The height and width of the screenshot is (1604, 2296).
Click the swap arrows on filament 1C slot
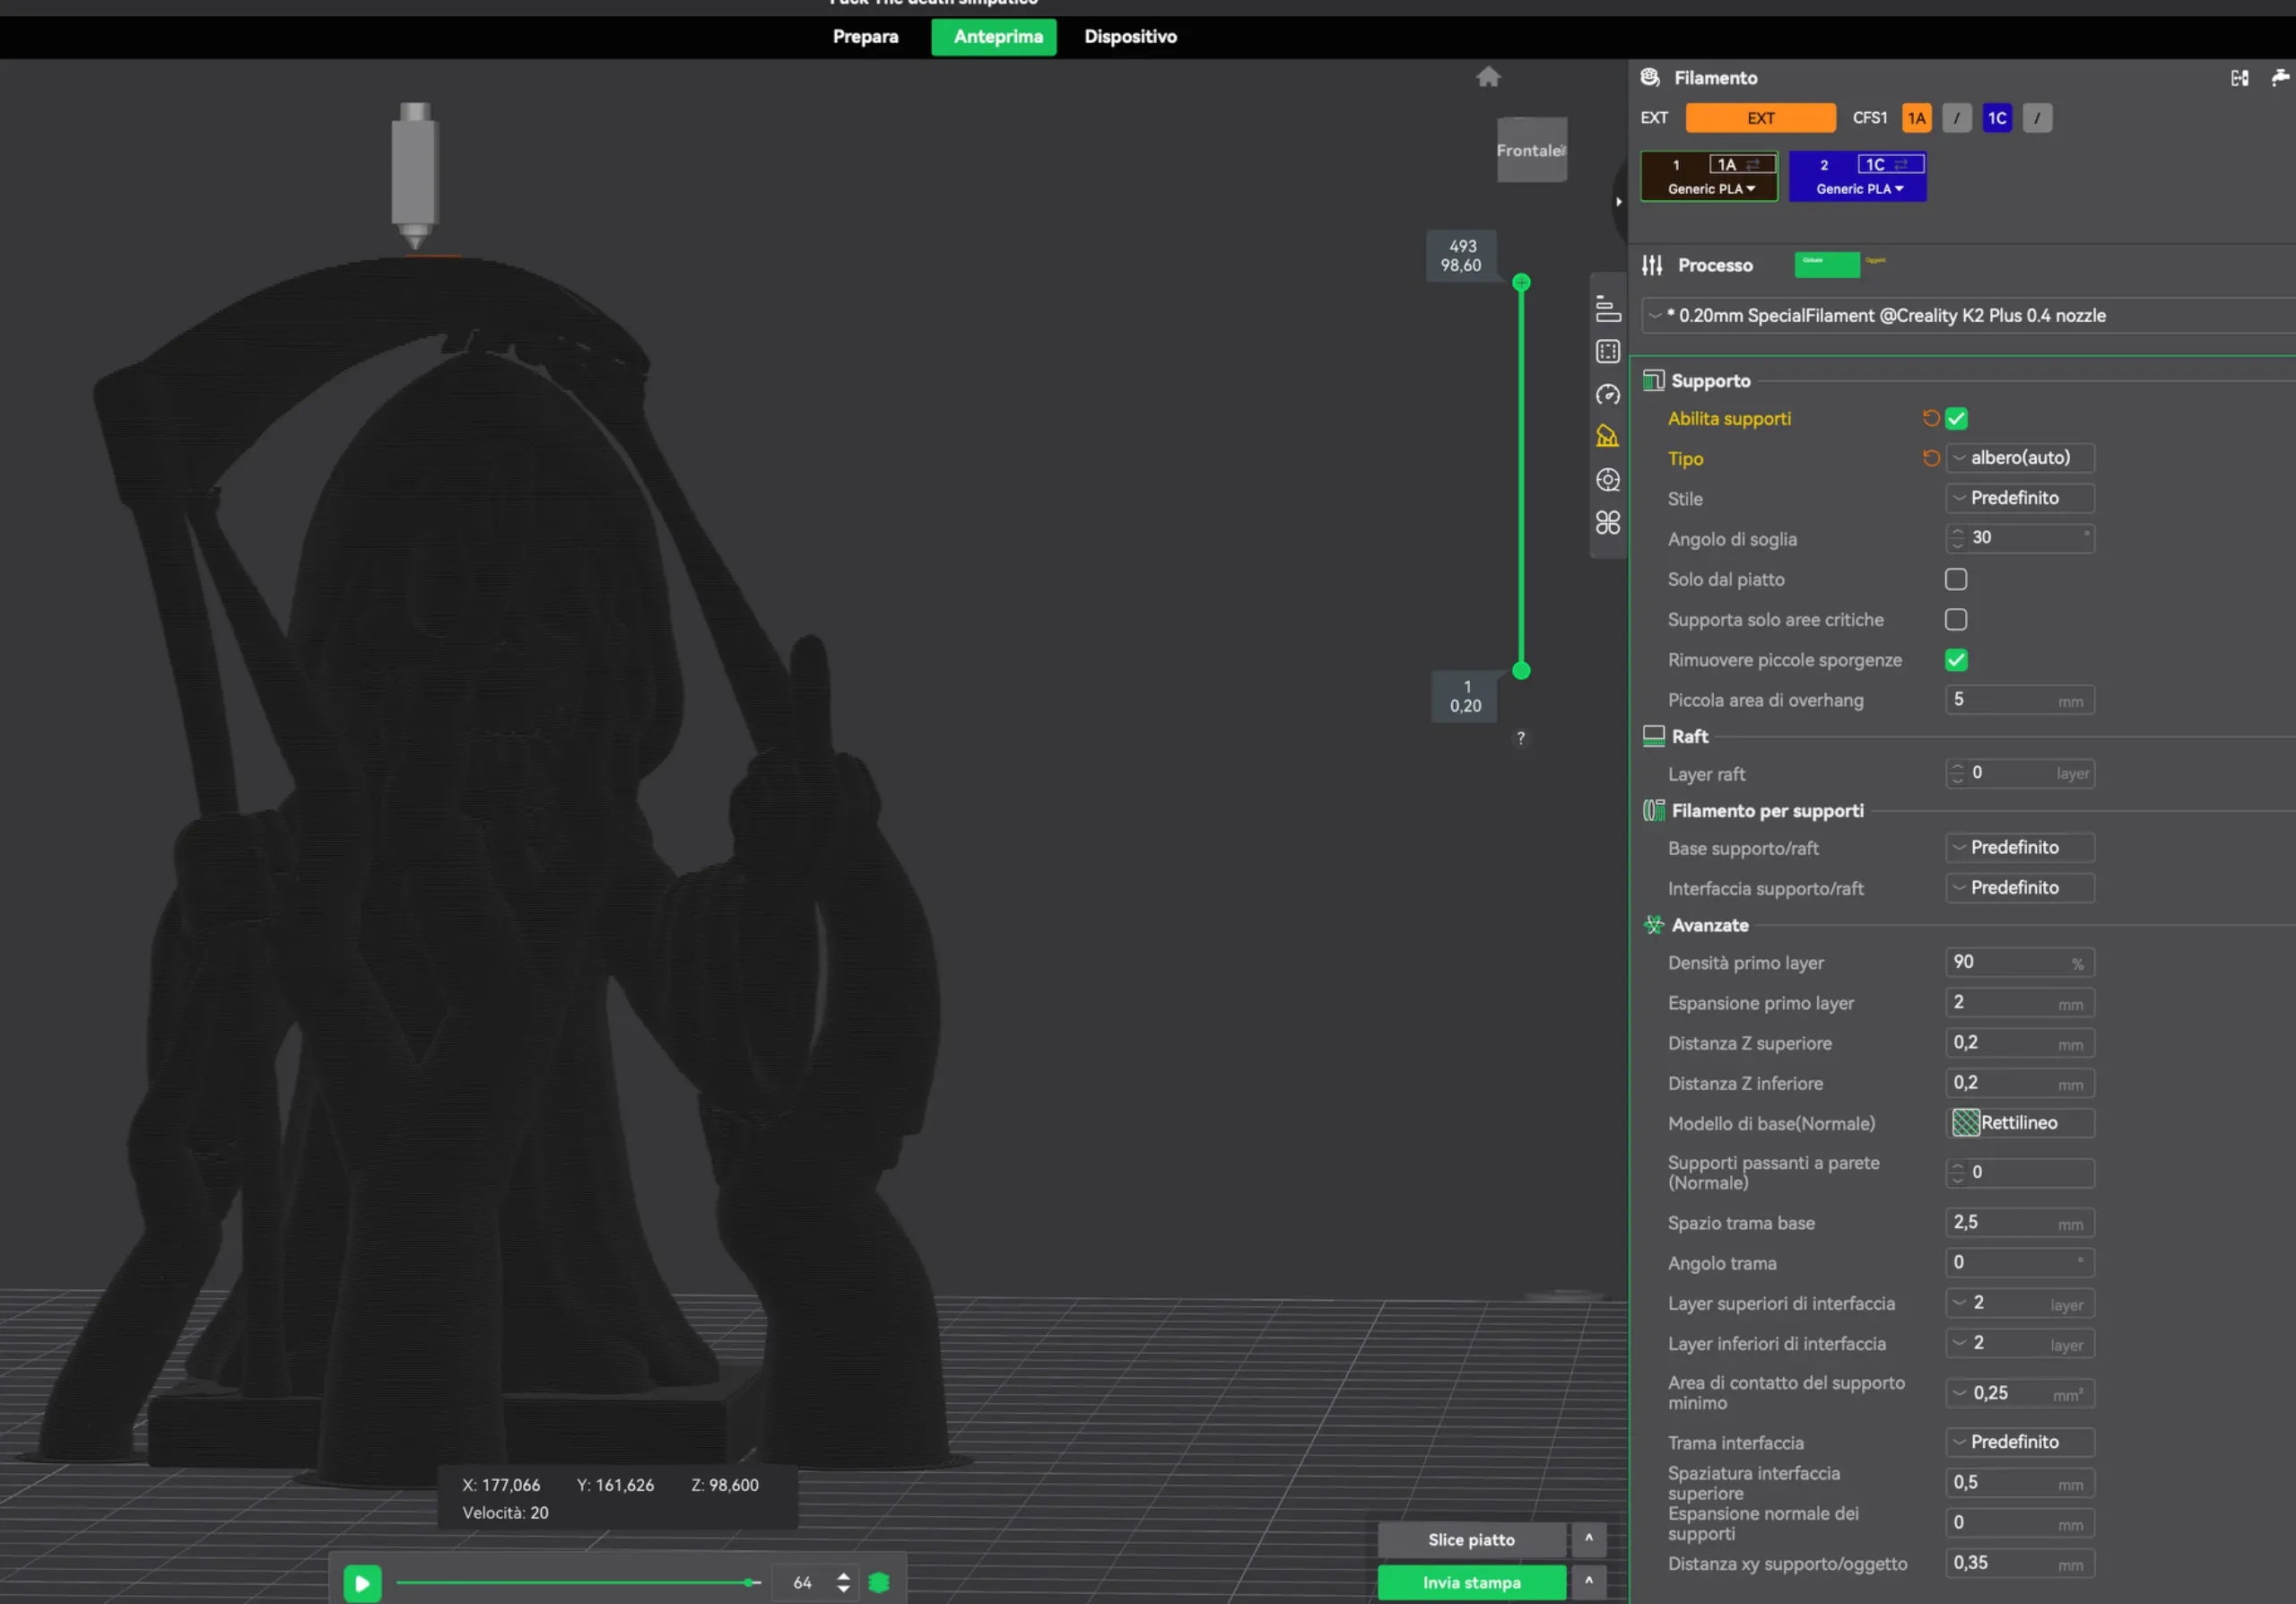coord(1901,165)
